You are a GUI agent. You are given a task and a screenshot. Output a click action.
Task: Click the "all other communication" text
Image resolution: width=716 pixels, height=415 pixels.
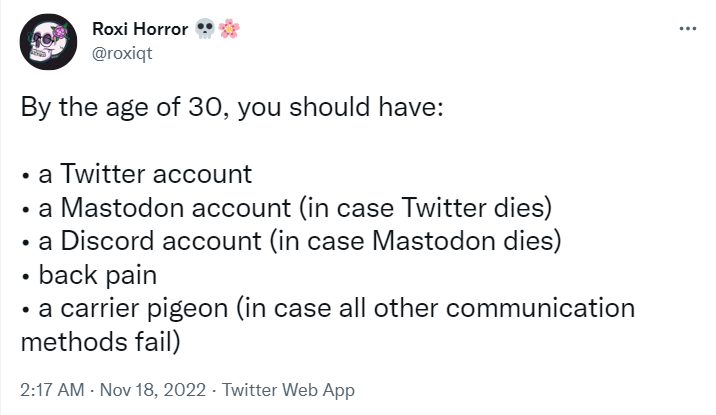(x=479, y=308)
